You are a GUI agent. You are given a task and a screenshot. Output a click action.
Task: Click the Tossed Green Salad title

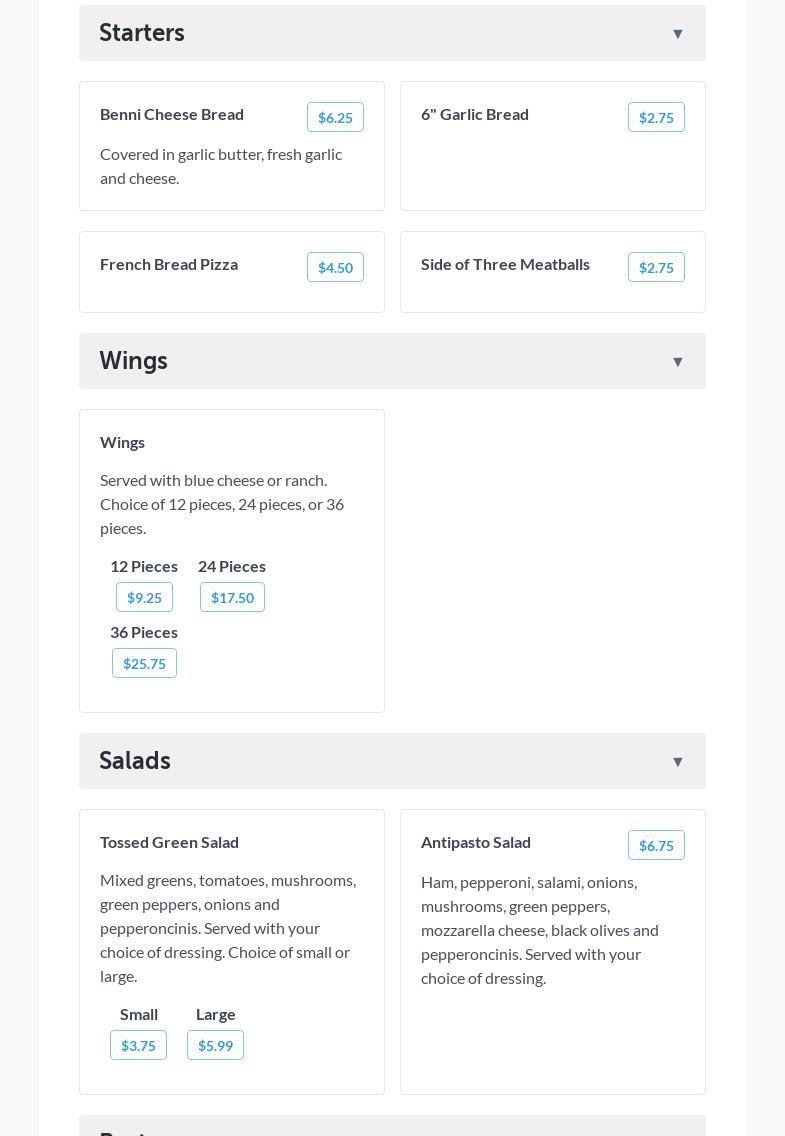tap(169, 842)
